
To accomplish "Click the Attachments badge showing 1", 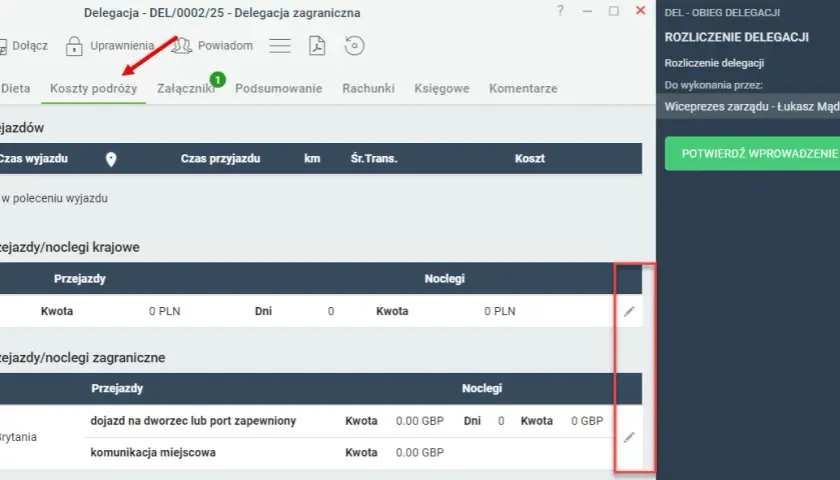I will (x=218, y=80).
